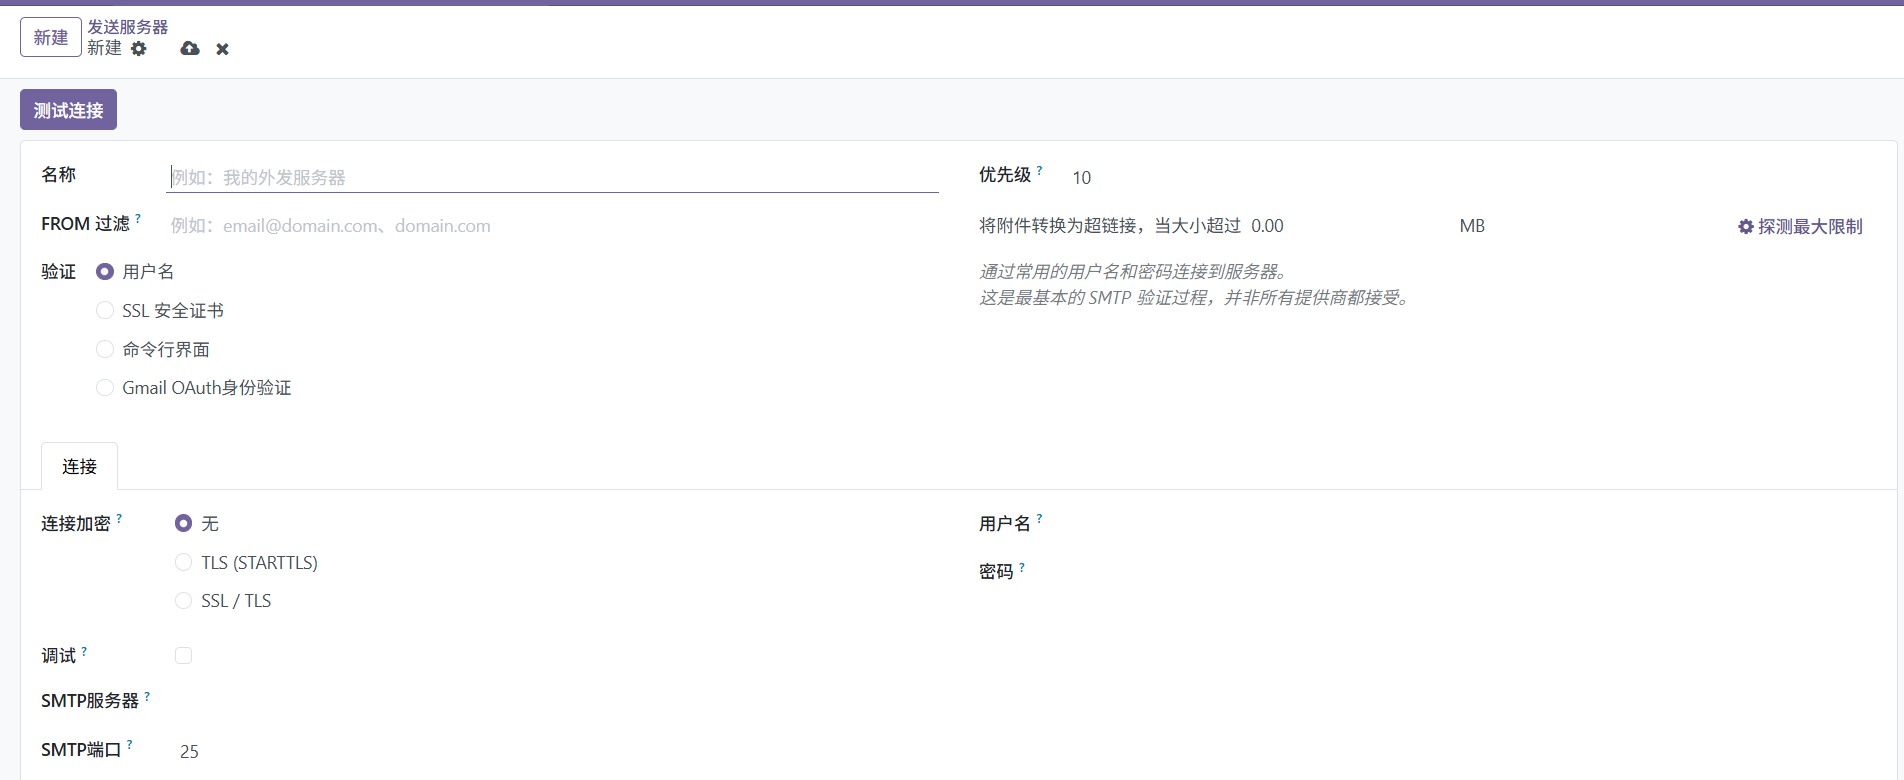Select SSL / TLS encryption option
The image size is (1904, 780).
coord(183,601)
